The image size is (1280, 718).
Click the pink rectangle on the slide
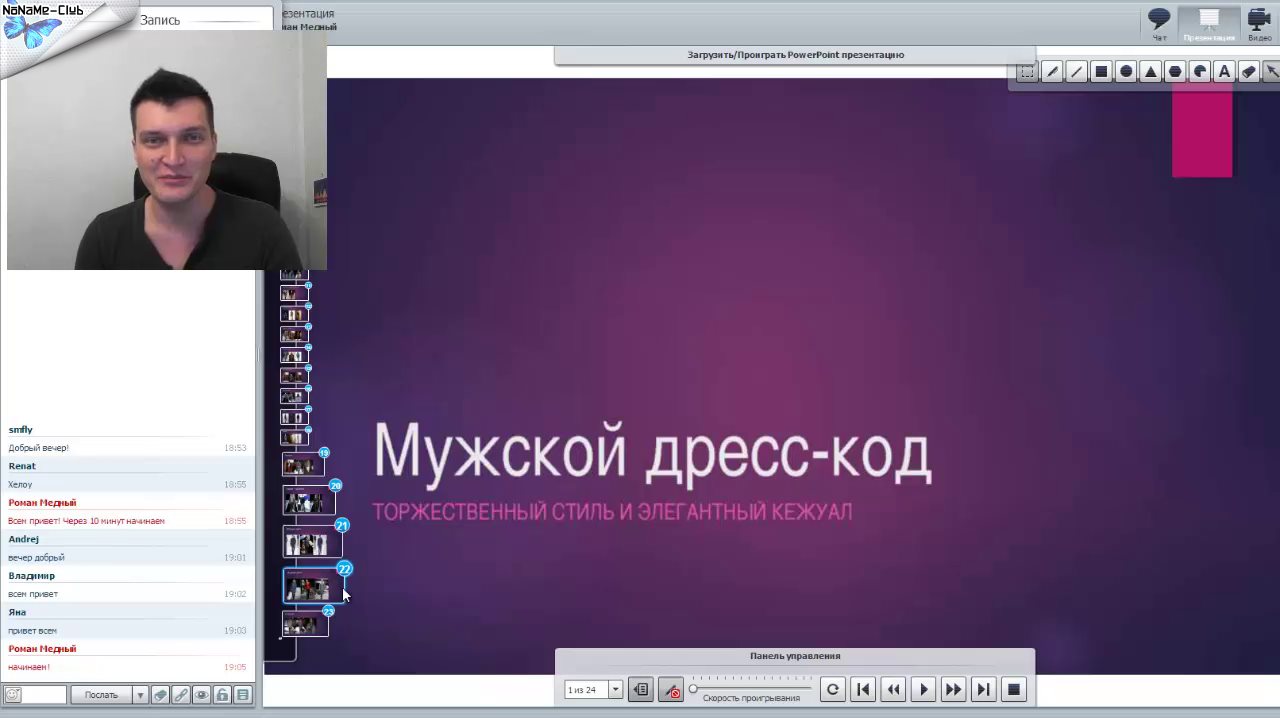pos(1202,130)
